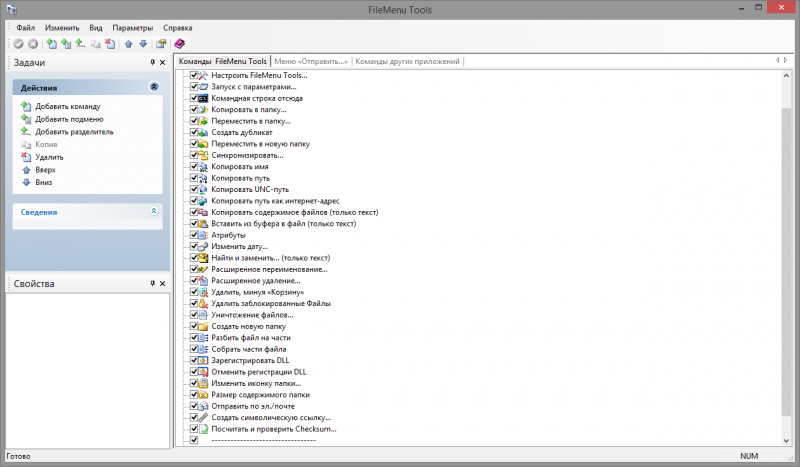Click Вниз action link
Viewport: 800px width, 467px height.
click(x=44, y=182)
